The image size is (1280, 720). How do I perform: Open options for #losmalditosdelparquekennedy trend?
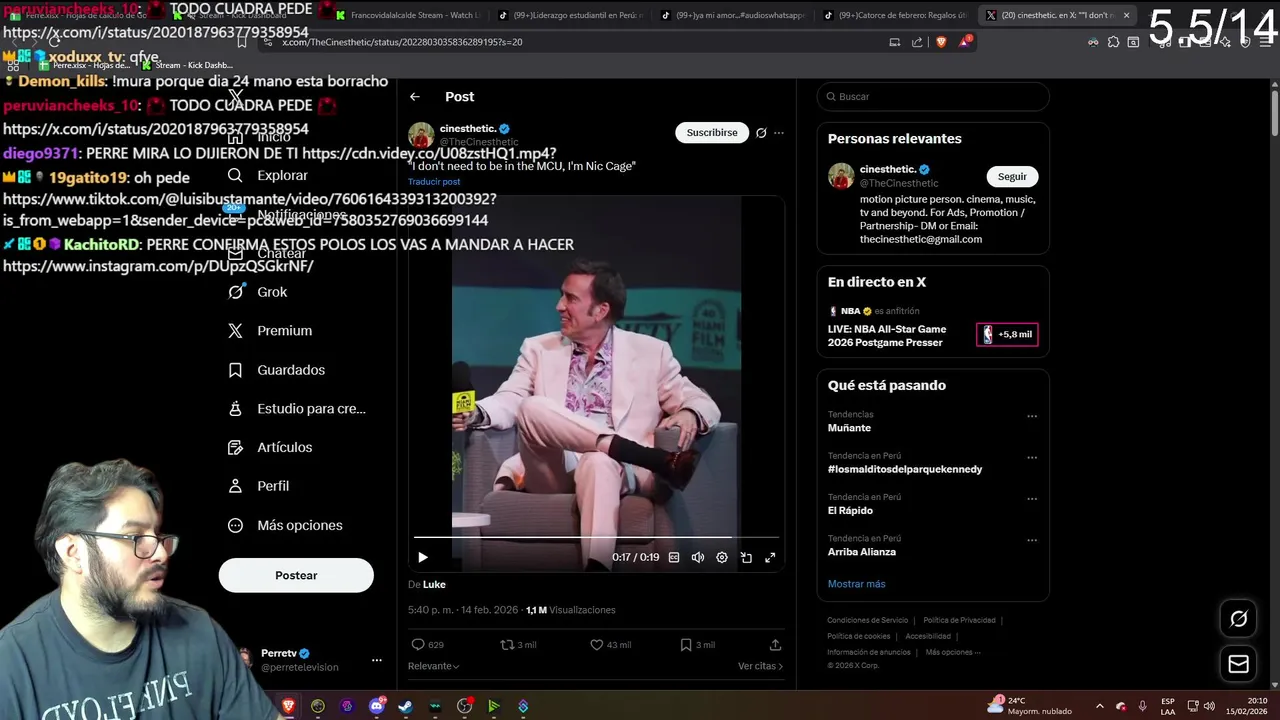coord(1032,458)
